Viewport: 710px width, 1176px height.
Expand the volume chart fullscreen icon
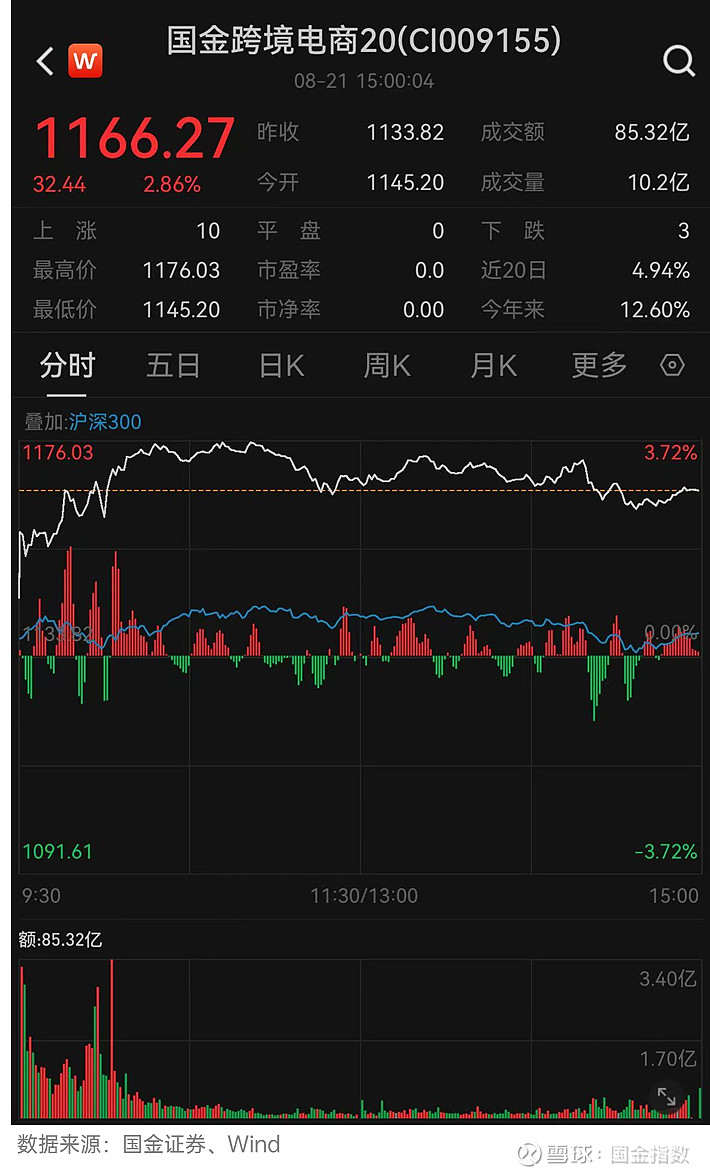coord(665,1096)
